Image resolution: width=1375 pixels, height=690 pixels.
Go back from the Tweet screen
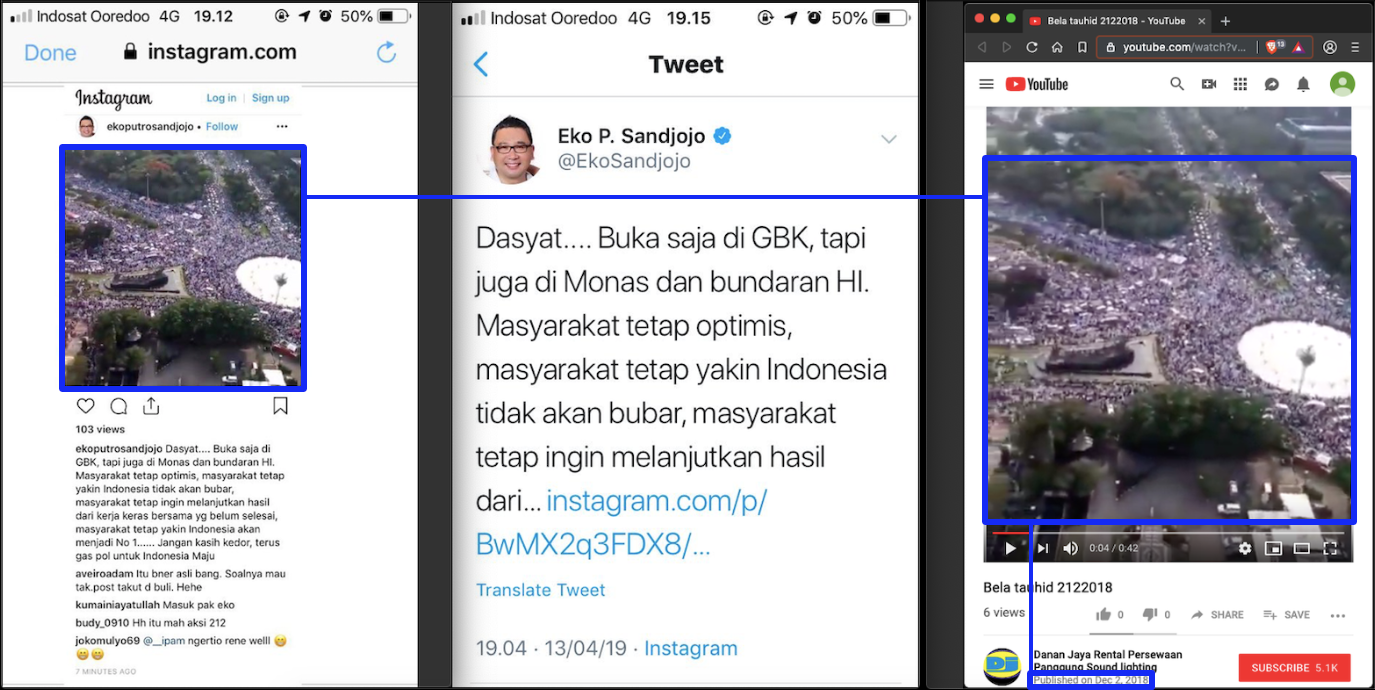[x=480, y=64]
